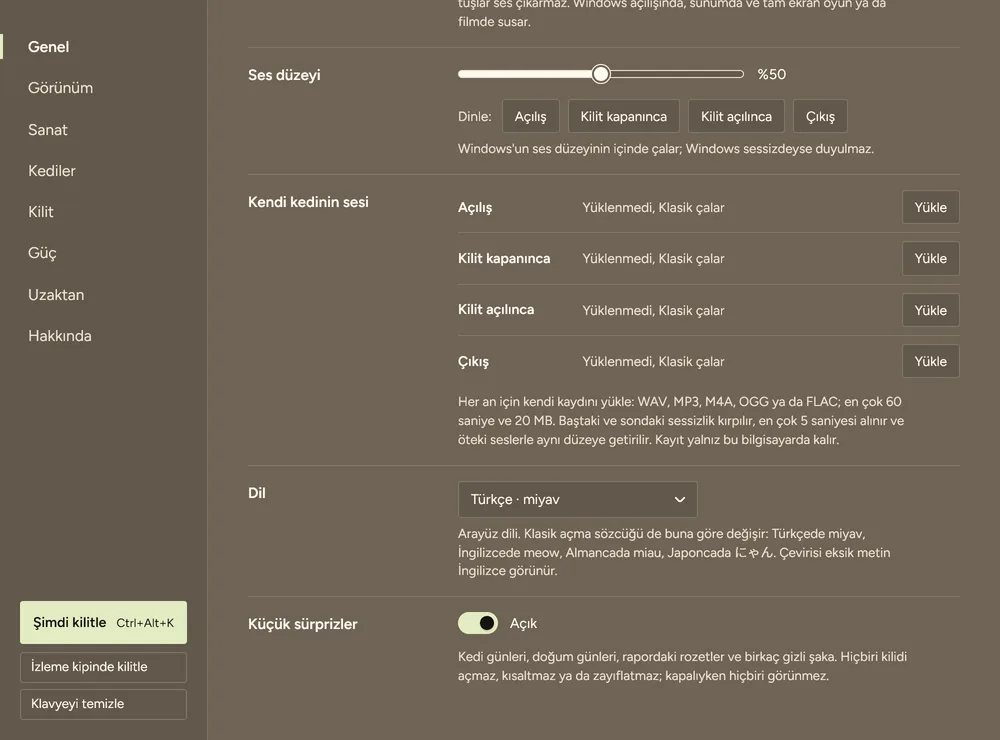Listen to the Kilit kapanınca preview
The width and height of the screenshot is (1000, 740).
[x=624, y=117]
